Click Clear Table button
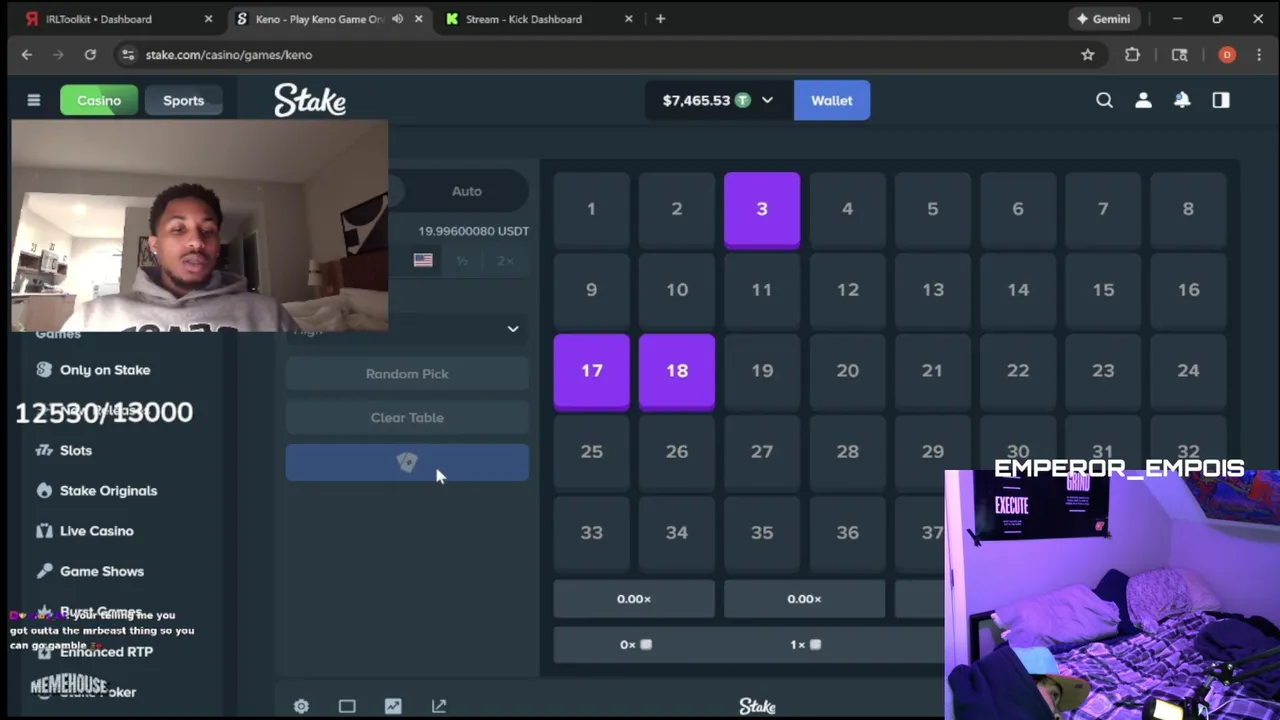Viewport: 1280px width, 720px height. click(407, 418)
